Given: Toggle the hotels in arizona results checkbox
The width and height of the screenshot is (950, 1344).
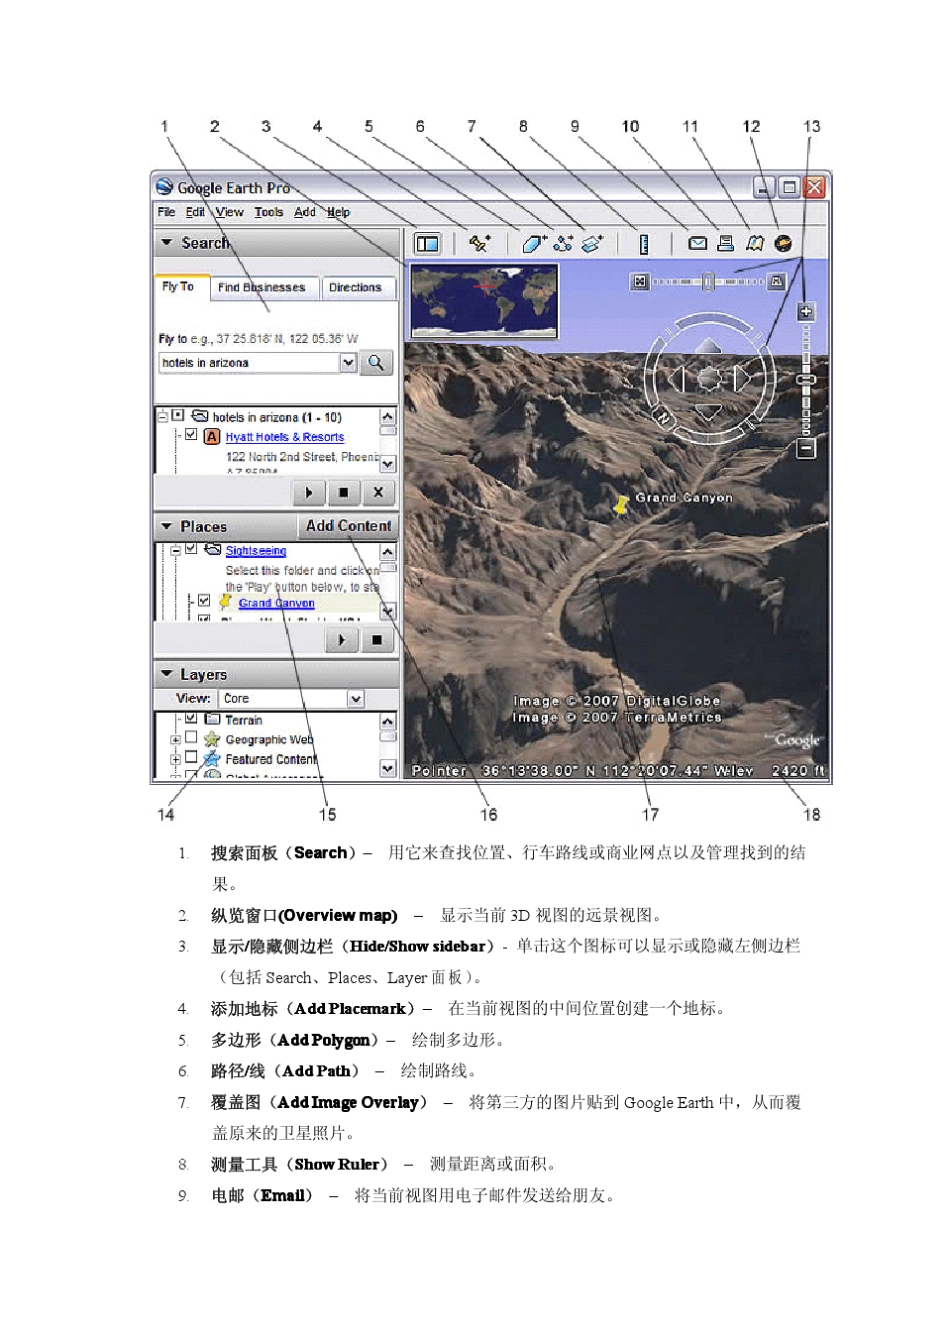Looking at the screenshot, I should 178,415.
